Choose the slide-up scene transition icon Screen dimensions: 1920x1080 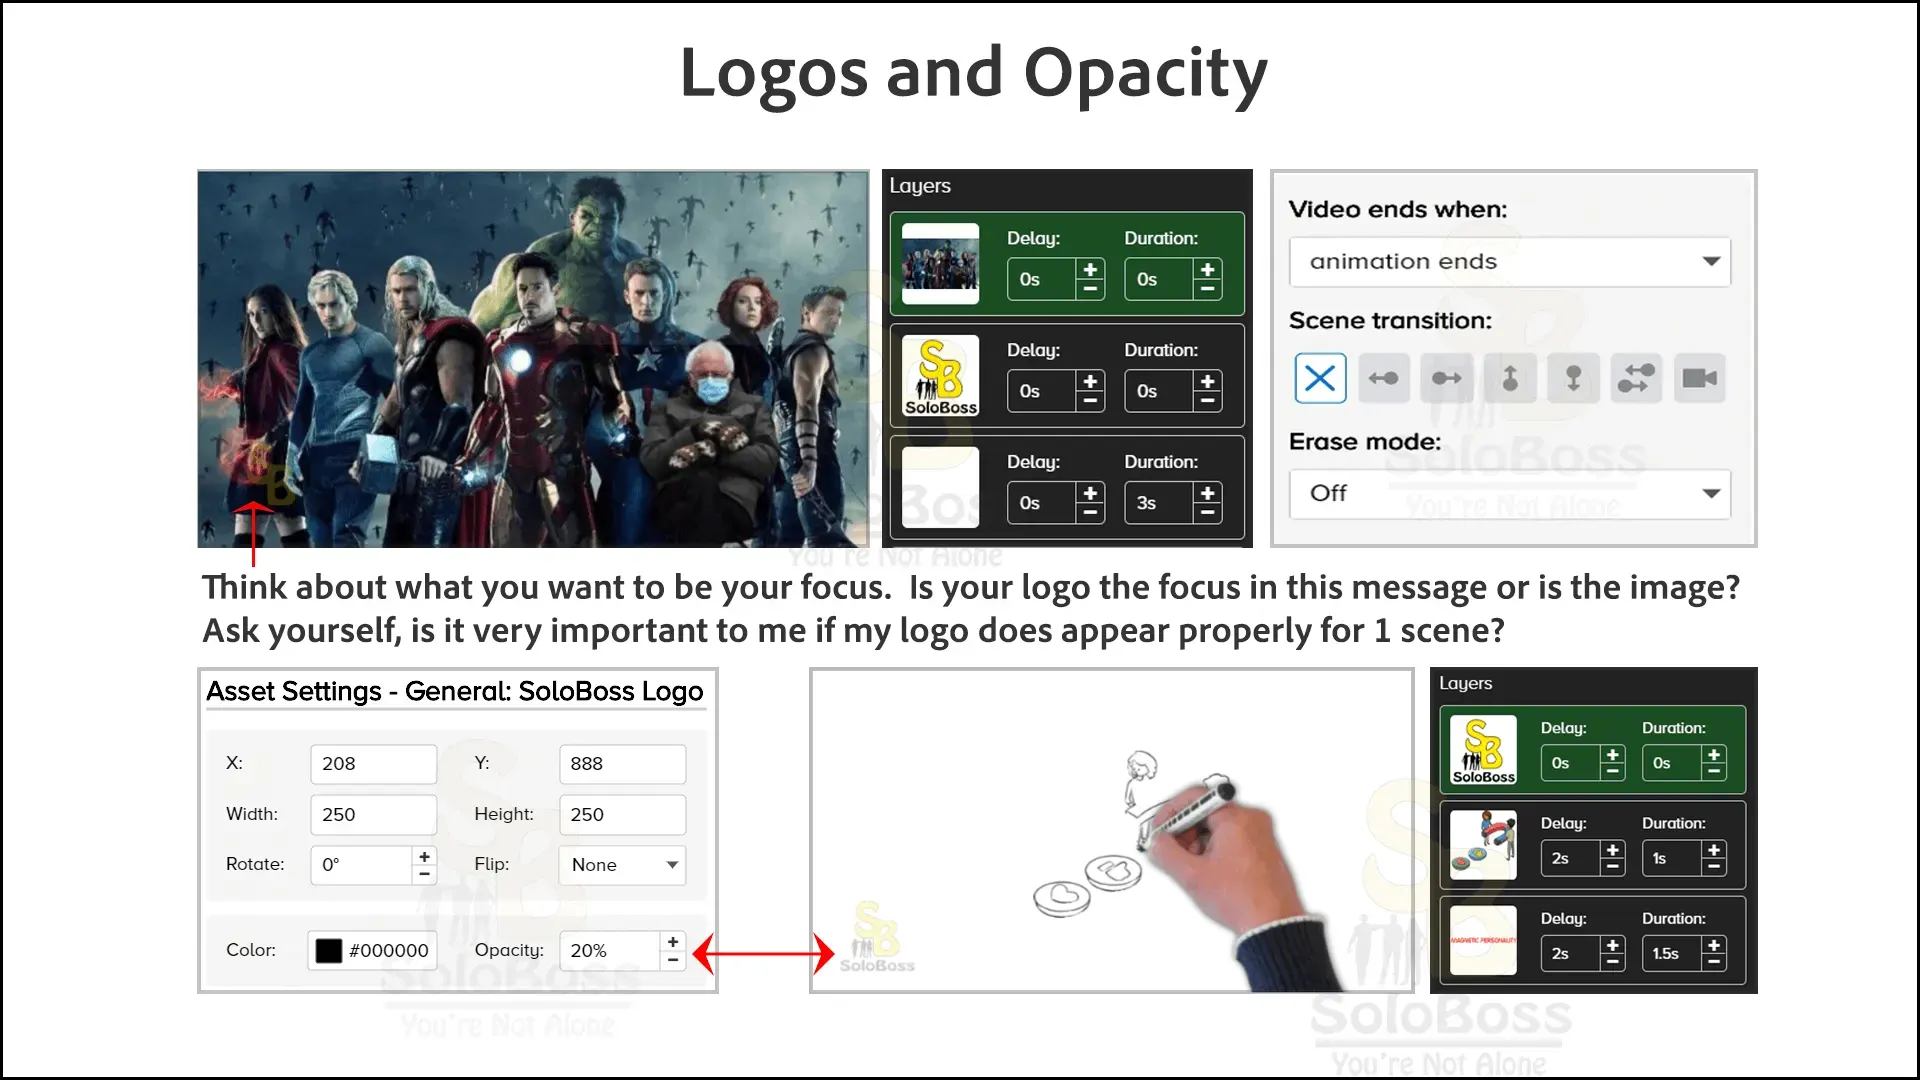[1510, 378]
